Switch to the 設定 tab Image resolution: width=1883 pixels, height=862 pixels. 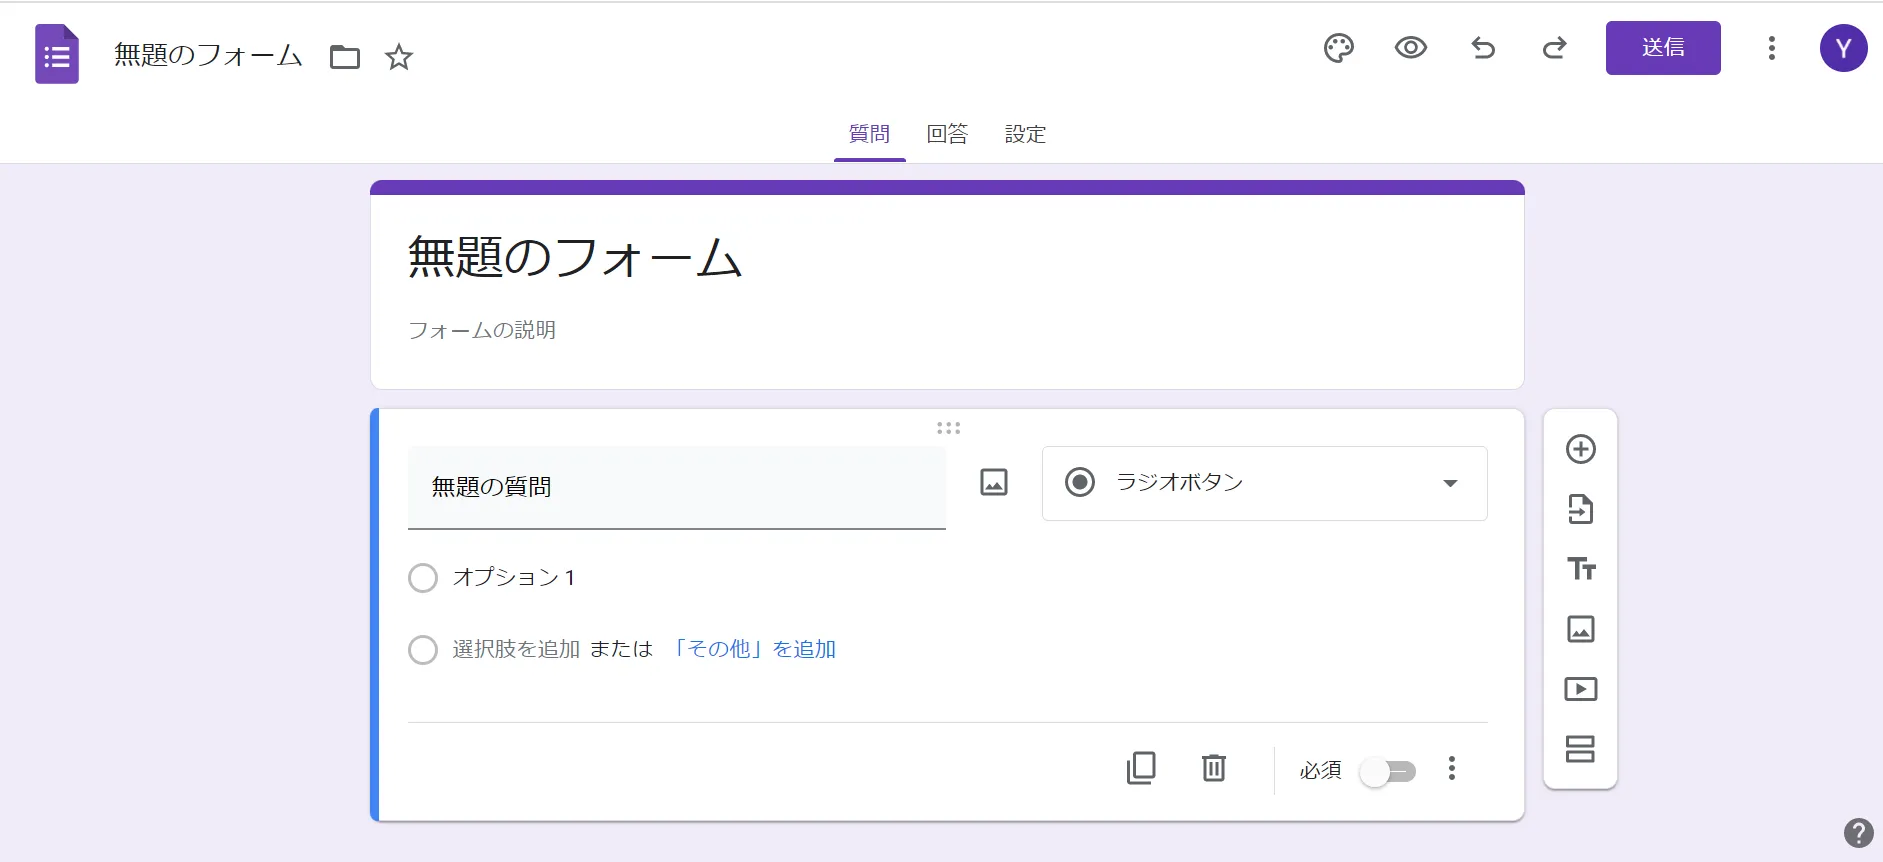(1025, 134)
